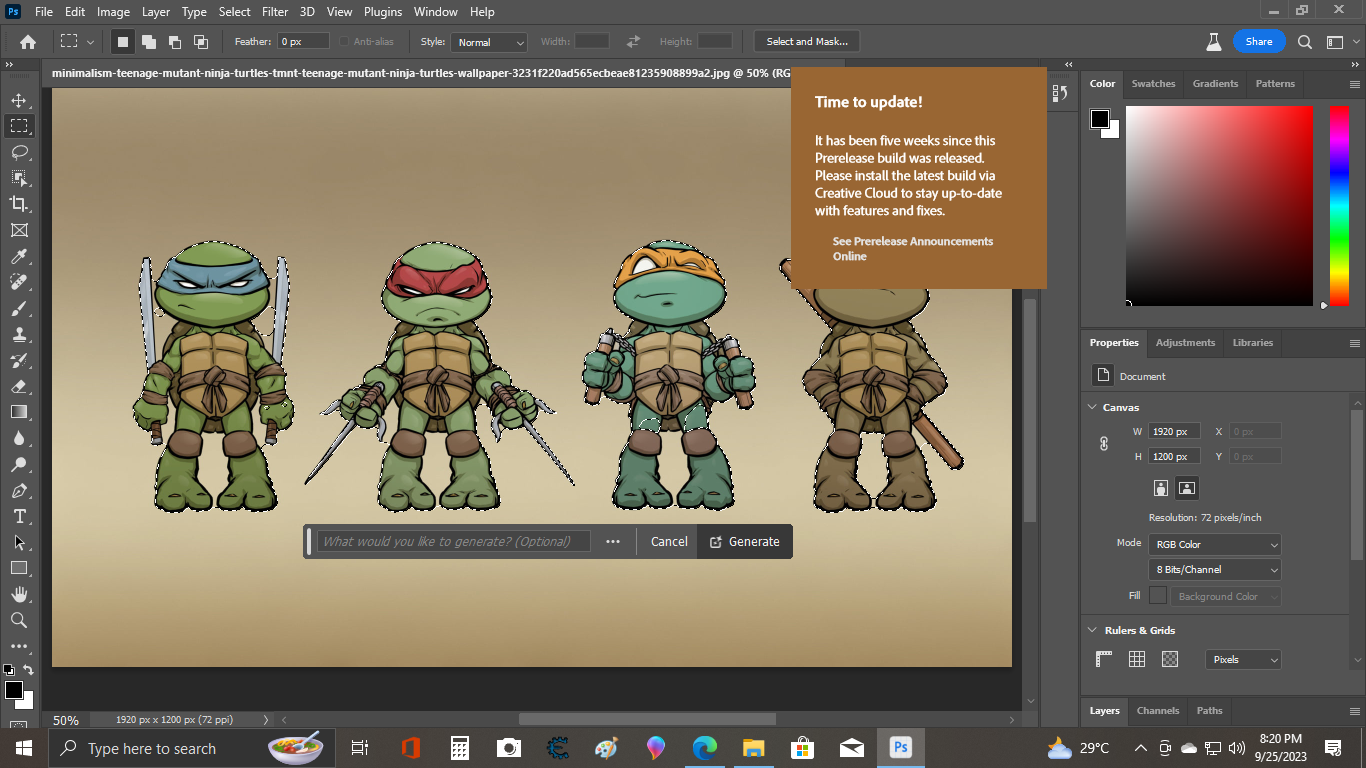Switch to the Adjustments tab

[x=1185, y=343]
